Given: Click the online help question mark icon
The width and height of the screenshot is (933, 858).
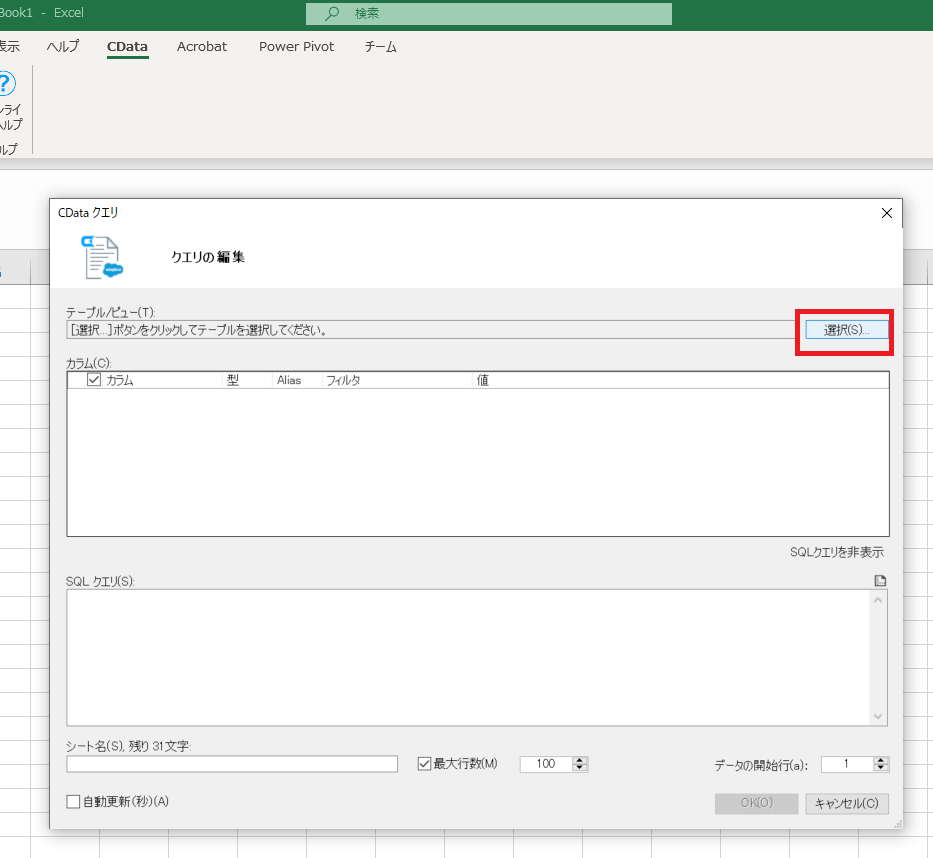Looking at the screenshot, I should [x=6, y=83].
